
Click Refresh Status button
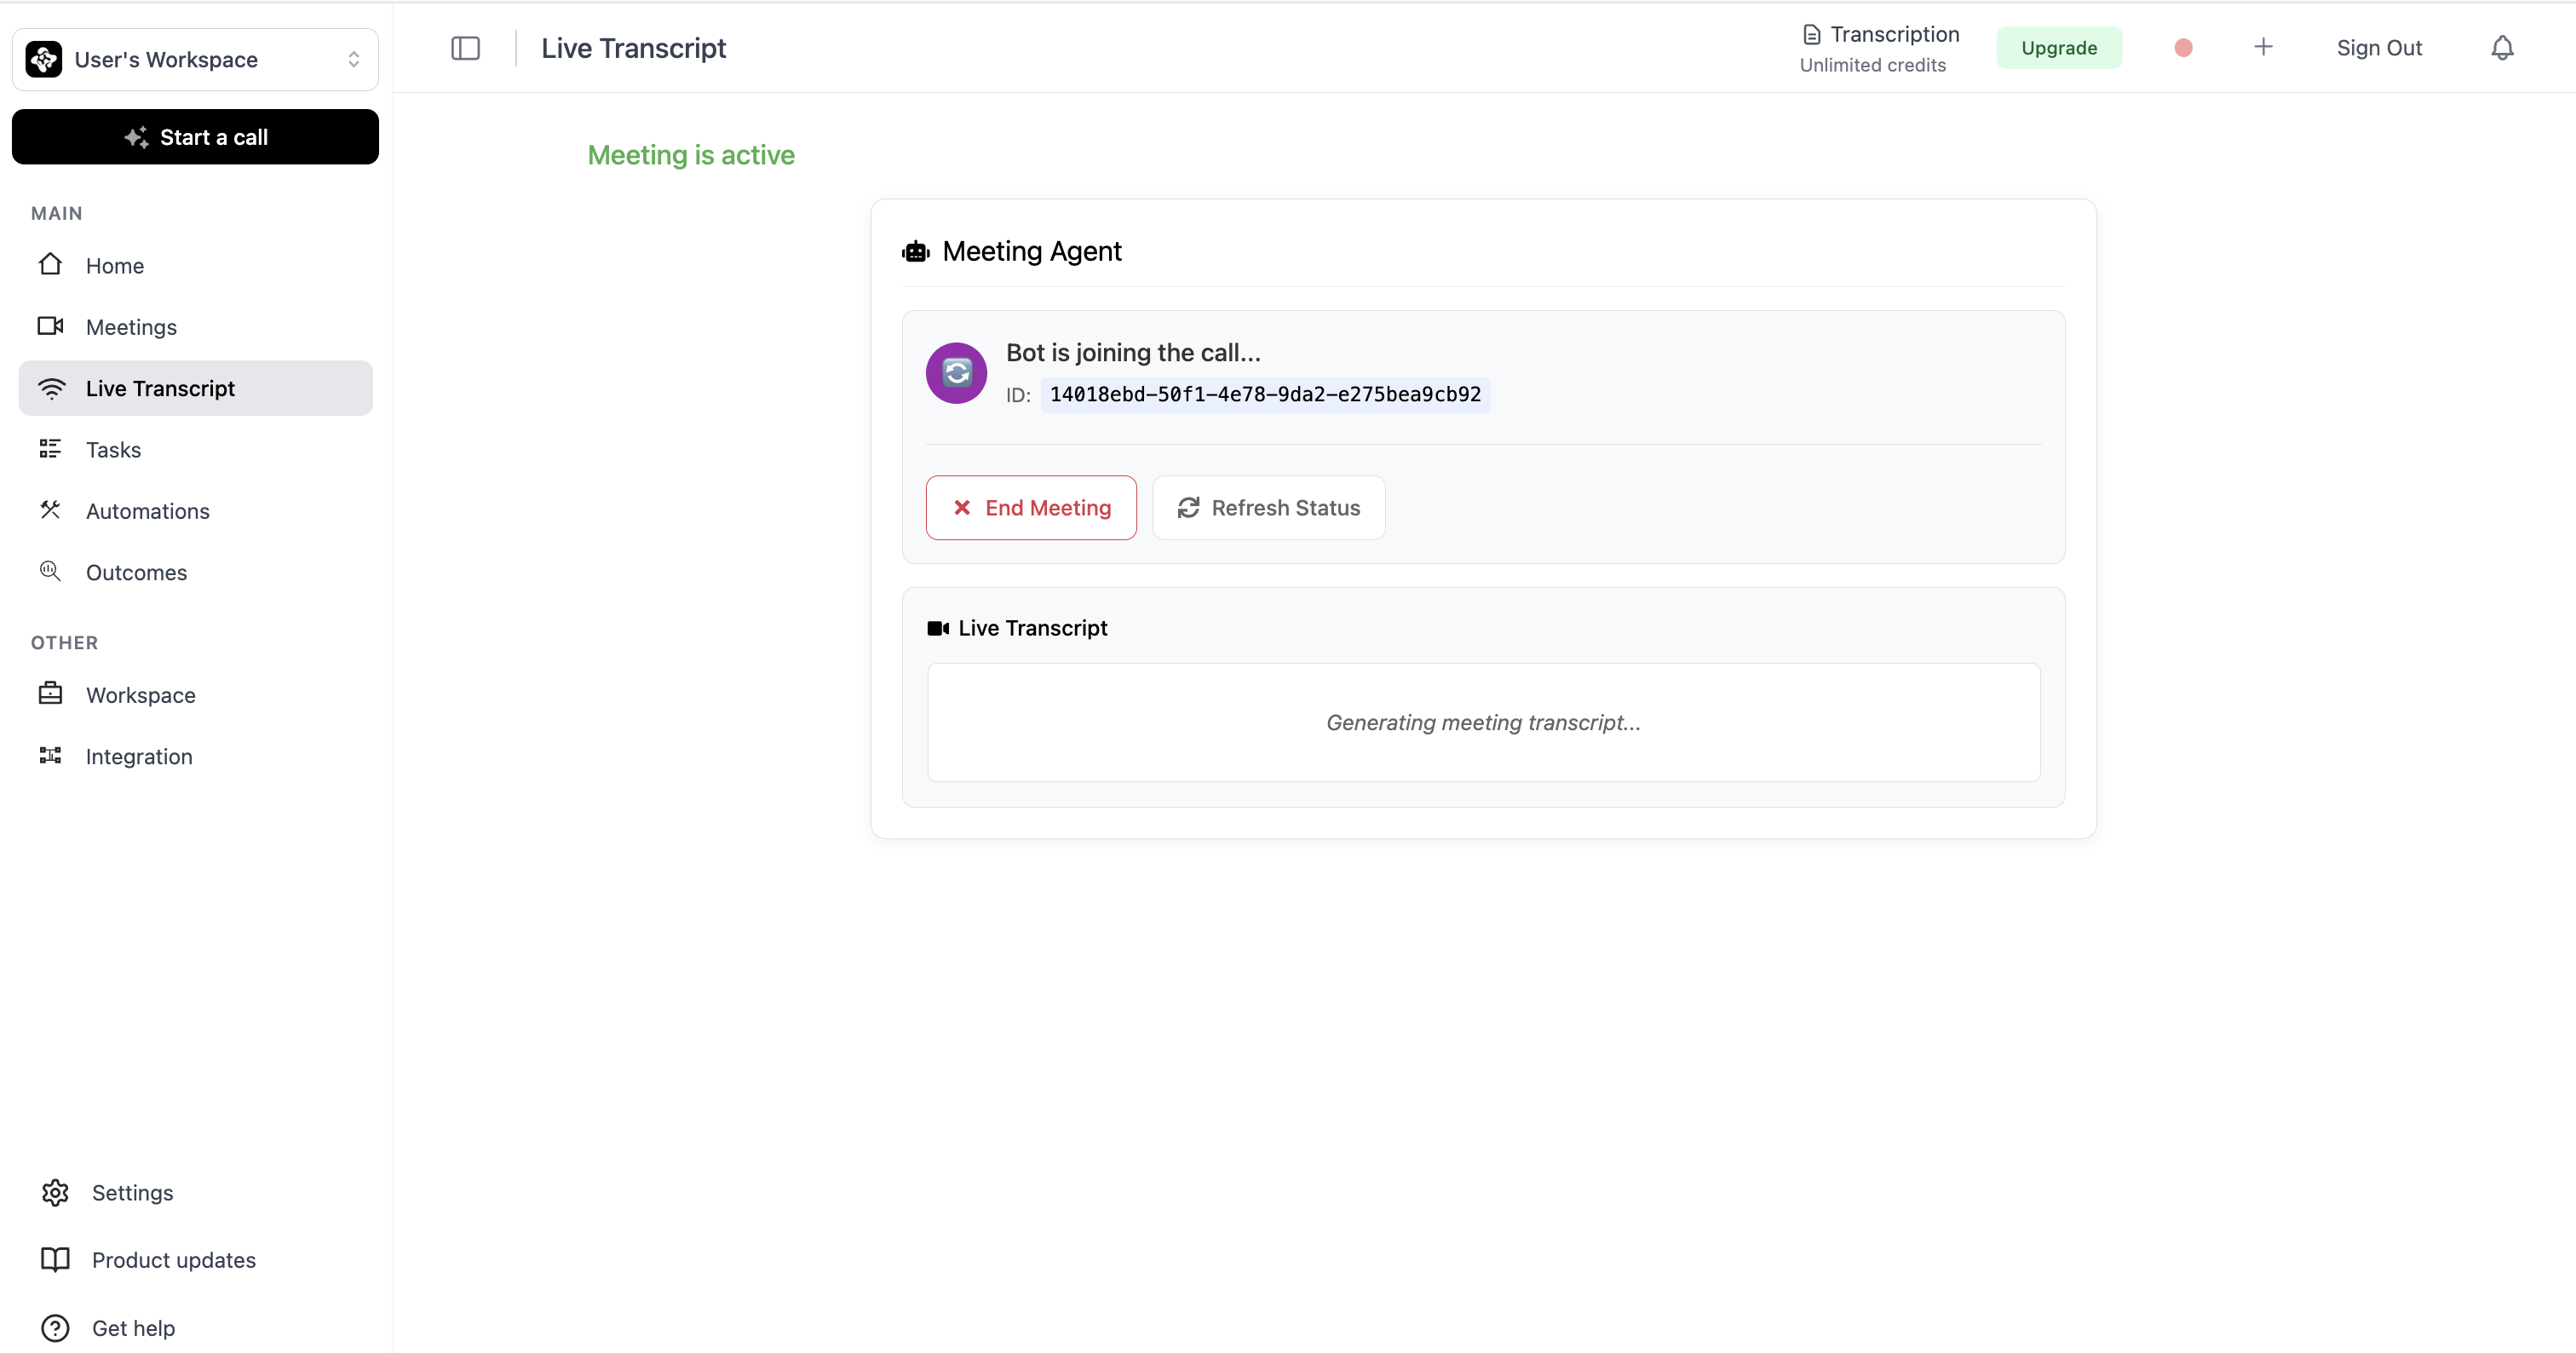point(1268,508)
